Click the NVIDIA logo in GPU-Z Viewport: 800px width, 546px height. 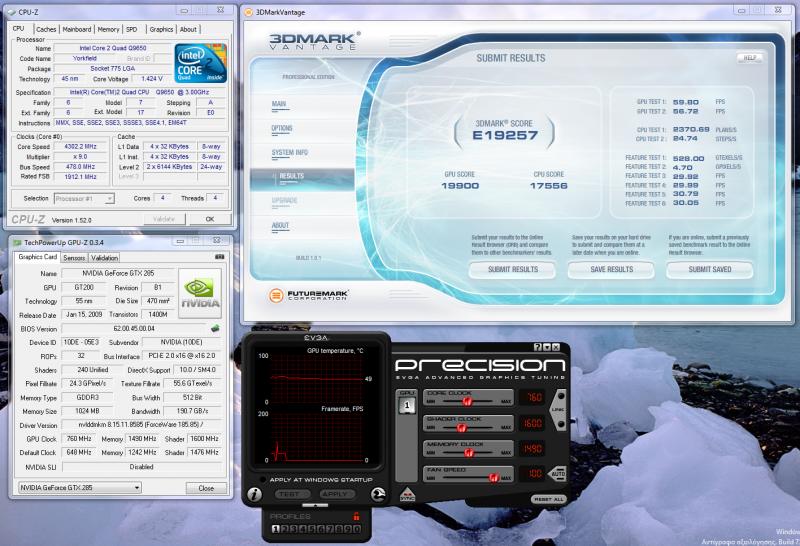point(200,294)
